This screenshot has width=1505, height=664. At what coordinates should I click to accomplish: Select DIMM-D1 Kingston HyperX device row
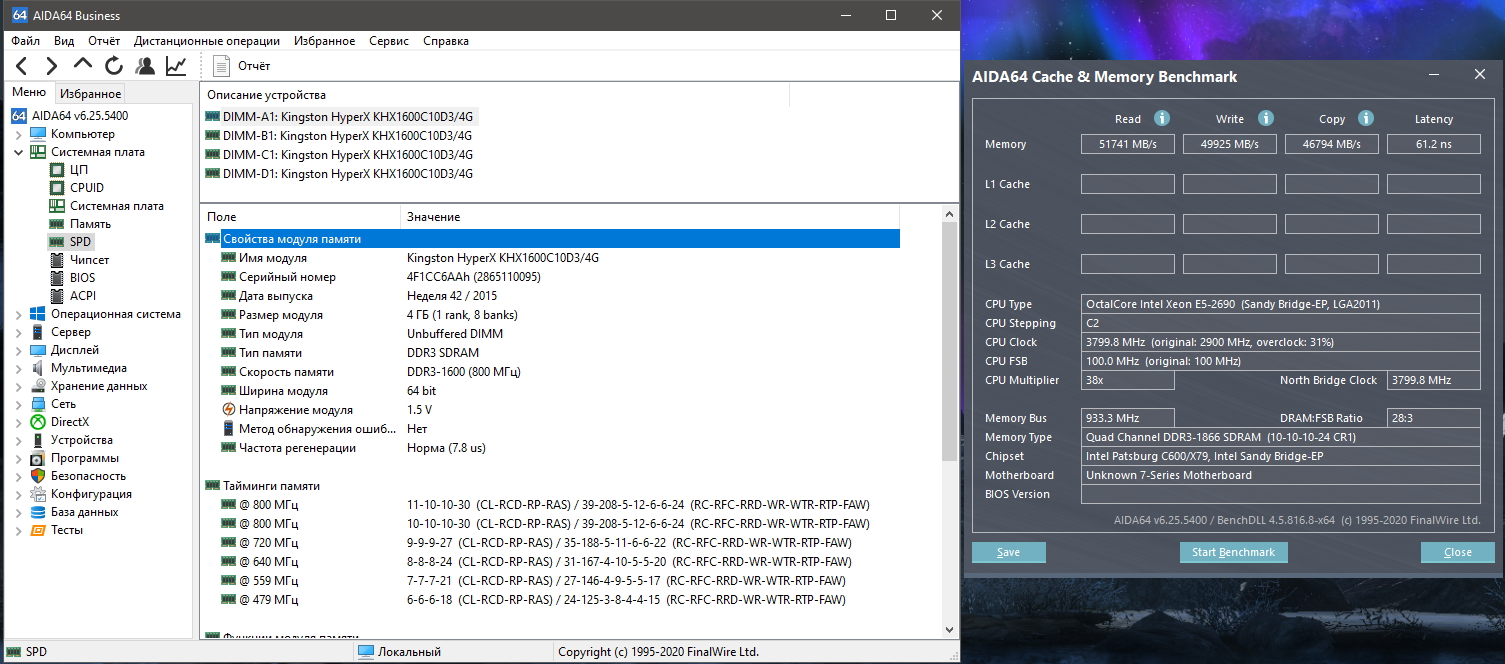tap(340, 173)
